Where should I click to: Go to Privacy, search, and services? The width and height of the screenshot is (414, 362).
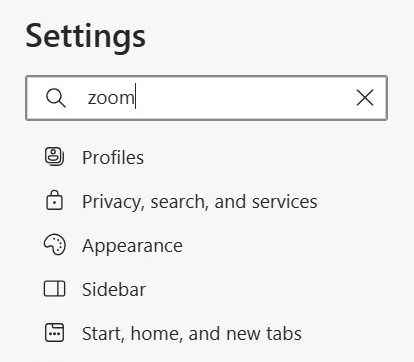pos(200,202)
